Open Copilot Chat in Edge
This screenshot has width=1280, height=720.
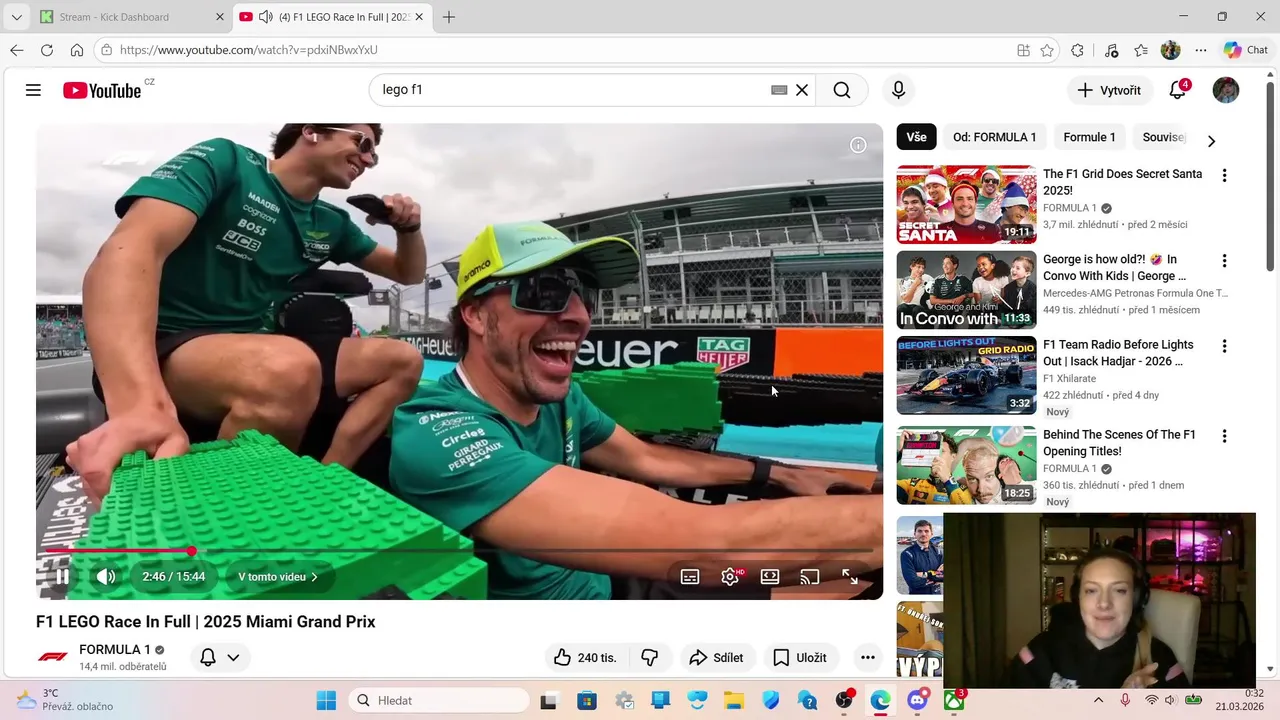point(1246,50)
